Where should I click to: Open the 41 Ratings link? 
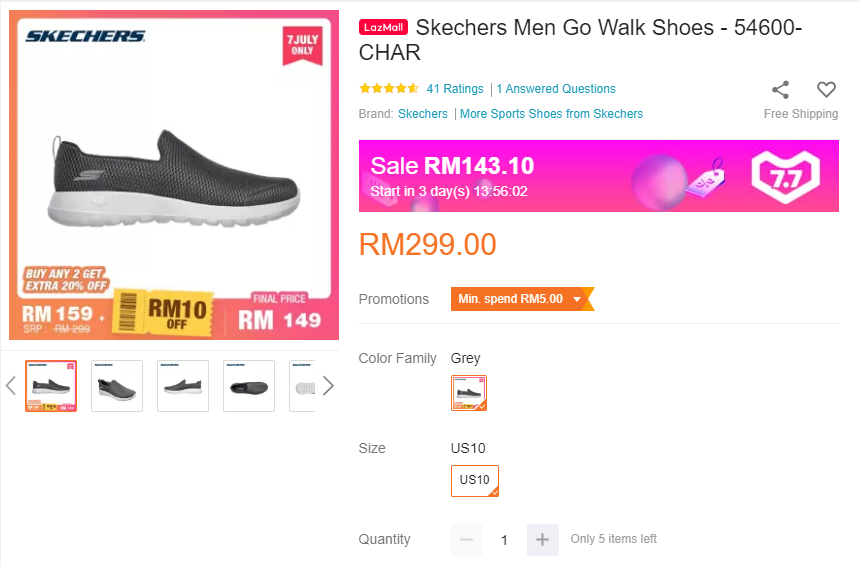[x=454, y=89]
